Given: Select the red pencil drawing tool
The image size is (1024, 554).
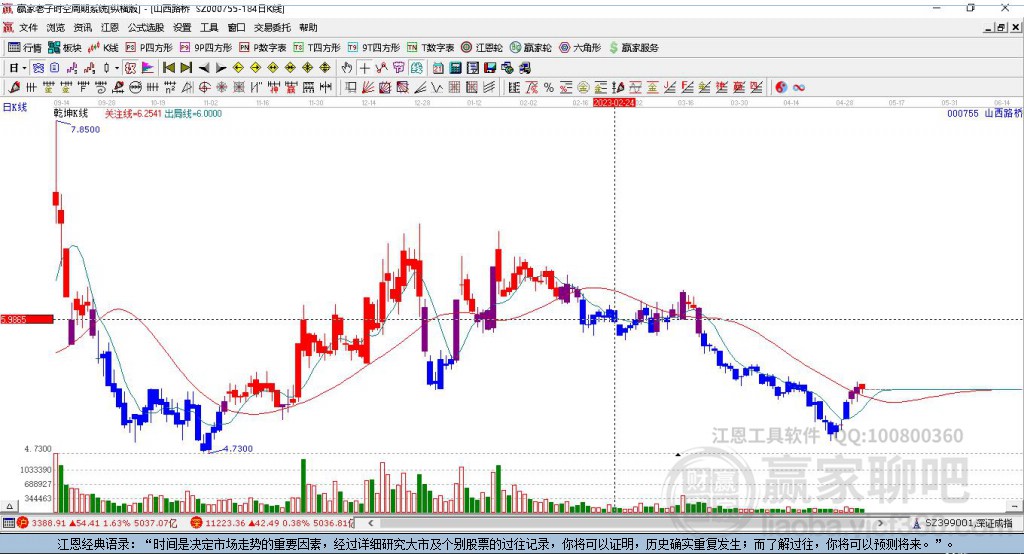Looking at the screenshot, I should coord(14,88).
